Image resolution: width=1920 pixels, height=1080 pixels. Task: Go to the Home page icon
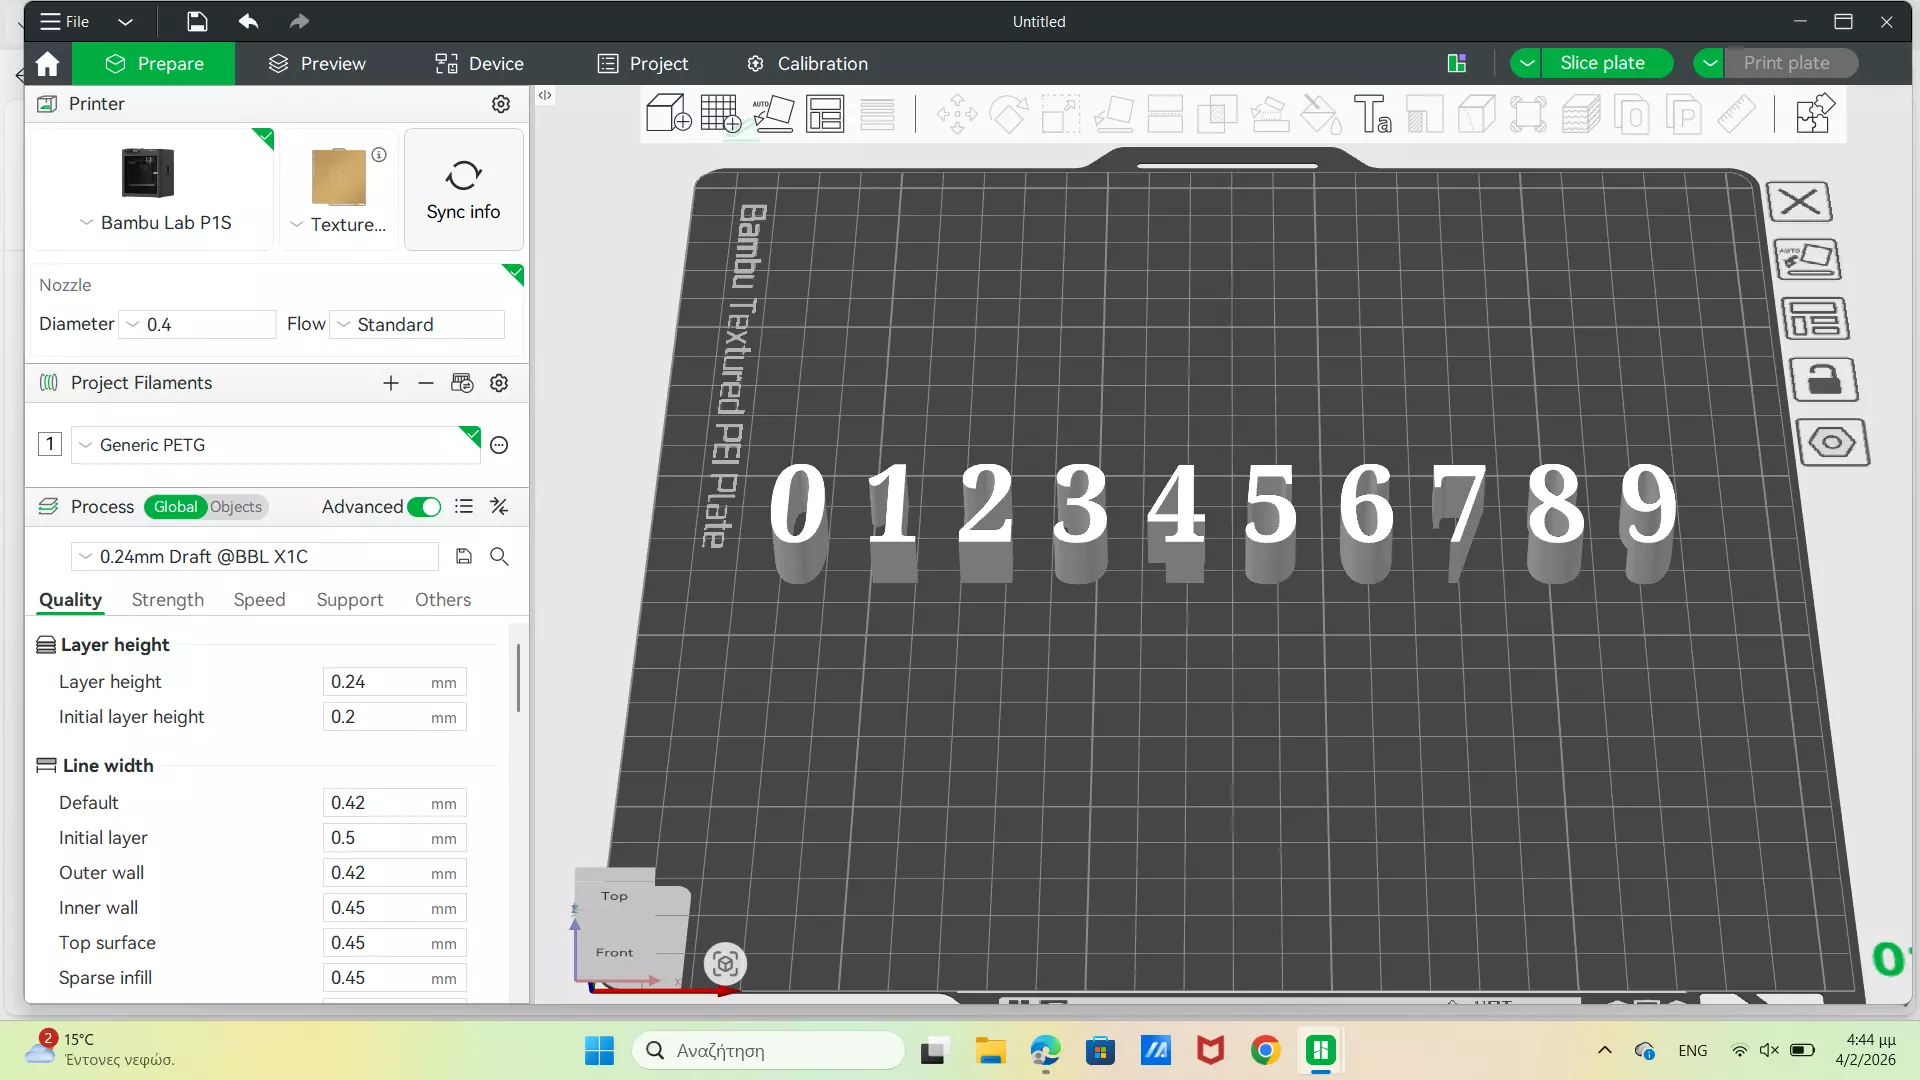47,64
